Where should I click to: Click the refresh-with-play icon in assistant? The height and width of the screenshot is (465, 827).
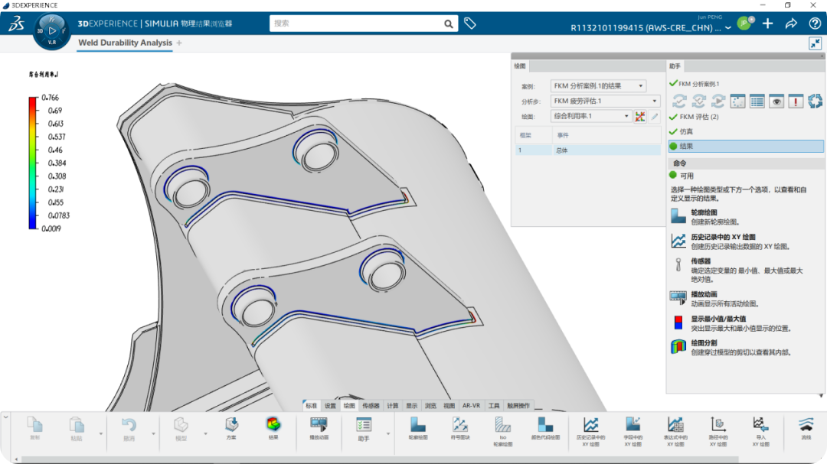pos(718,101)
